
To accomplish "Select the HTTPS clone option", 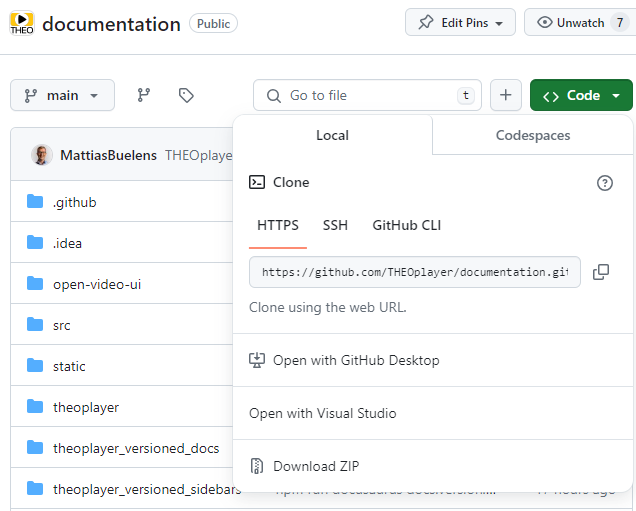I will click(278, 225).
